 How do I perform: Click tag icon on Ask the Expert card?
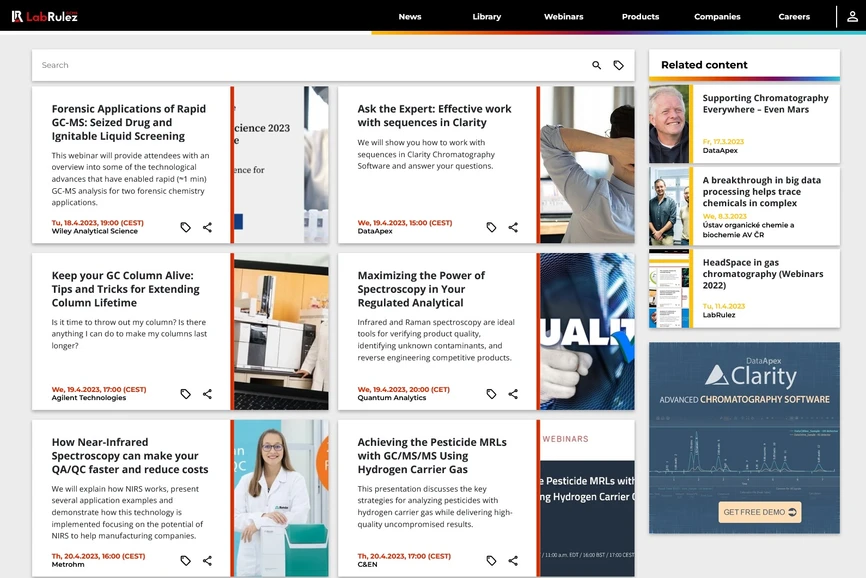point(492,227)
